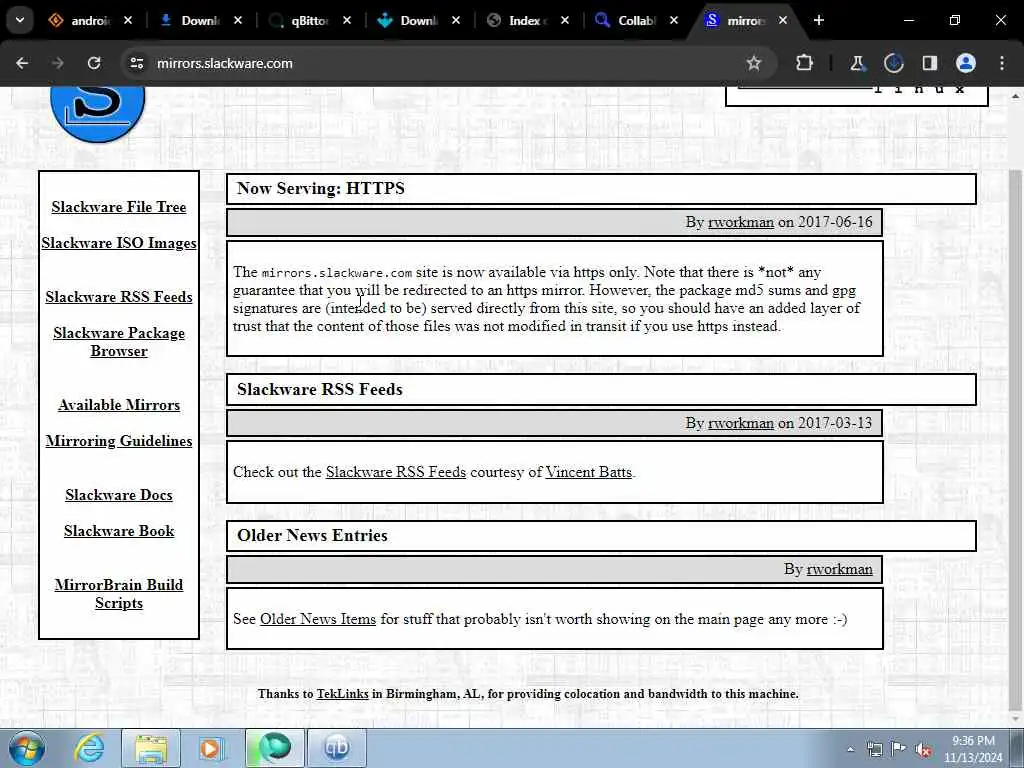Open Action Center flag icon
Viewport: 1024px width, 768px height.
point(899,750)
